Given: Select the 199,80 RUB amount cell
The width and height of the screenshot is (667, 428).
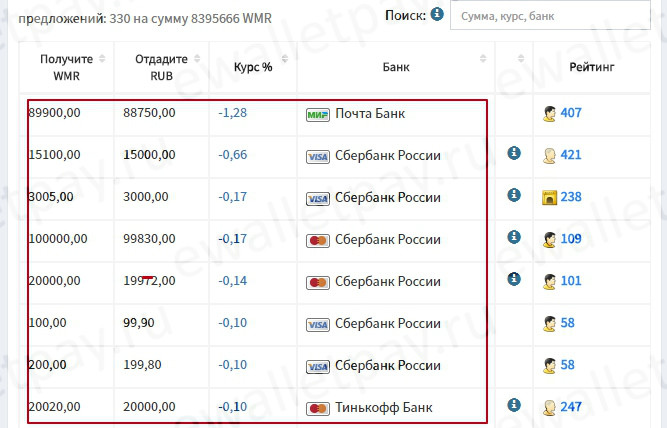Looking at the screenshot, I should (x=143, y=365).
